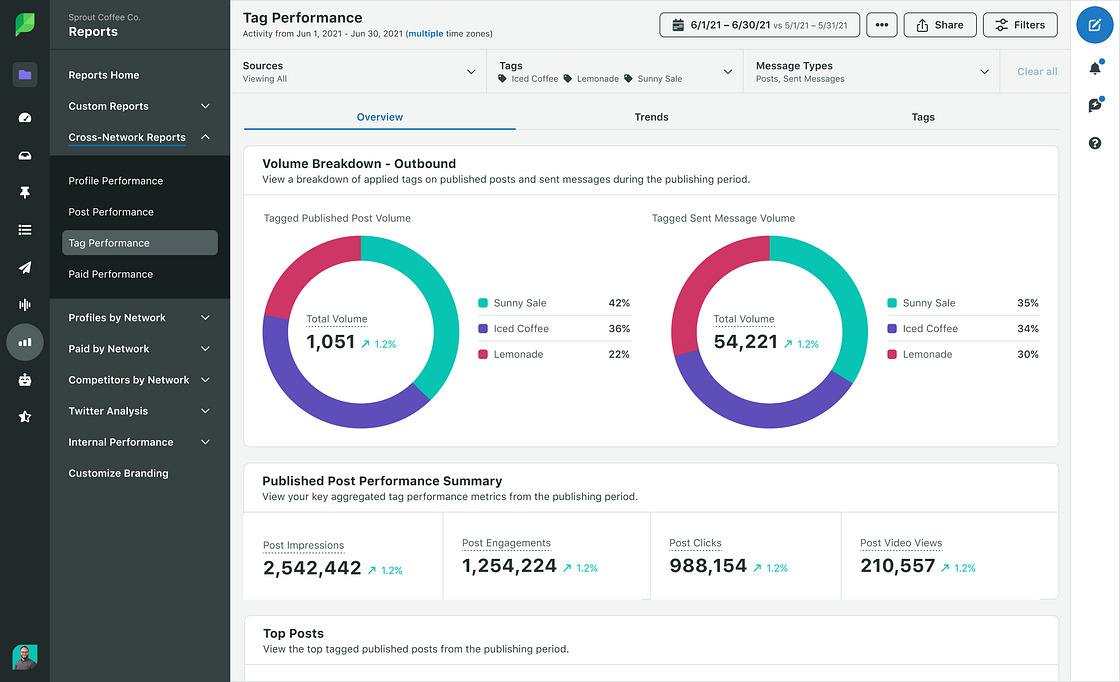Viewport: 1120px width, 682px height.
Task: Expand Twitter Analysis section
Action: [139, 411]
